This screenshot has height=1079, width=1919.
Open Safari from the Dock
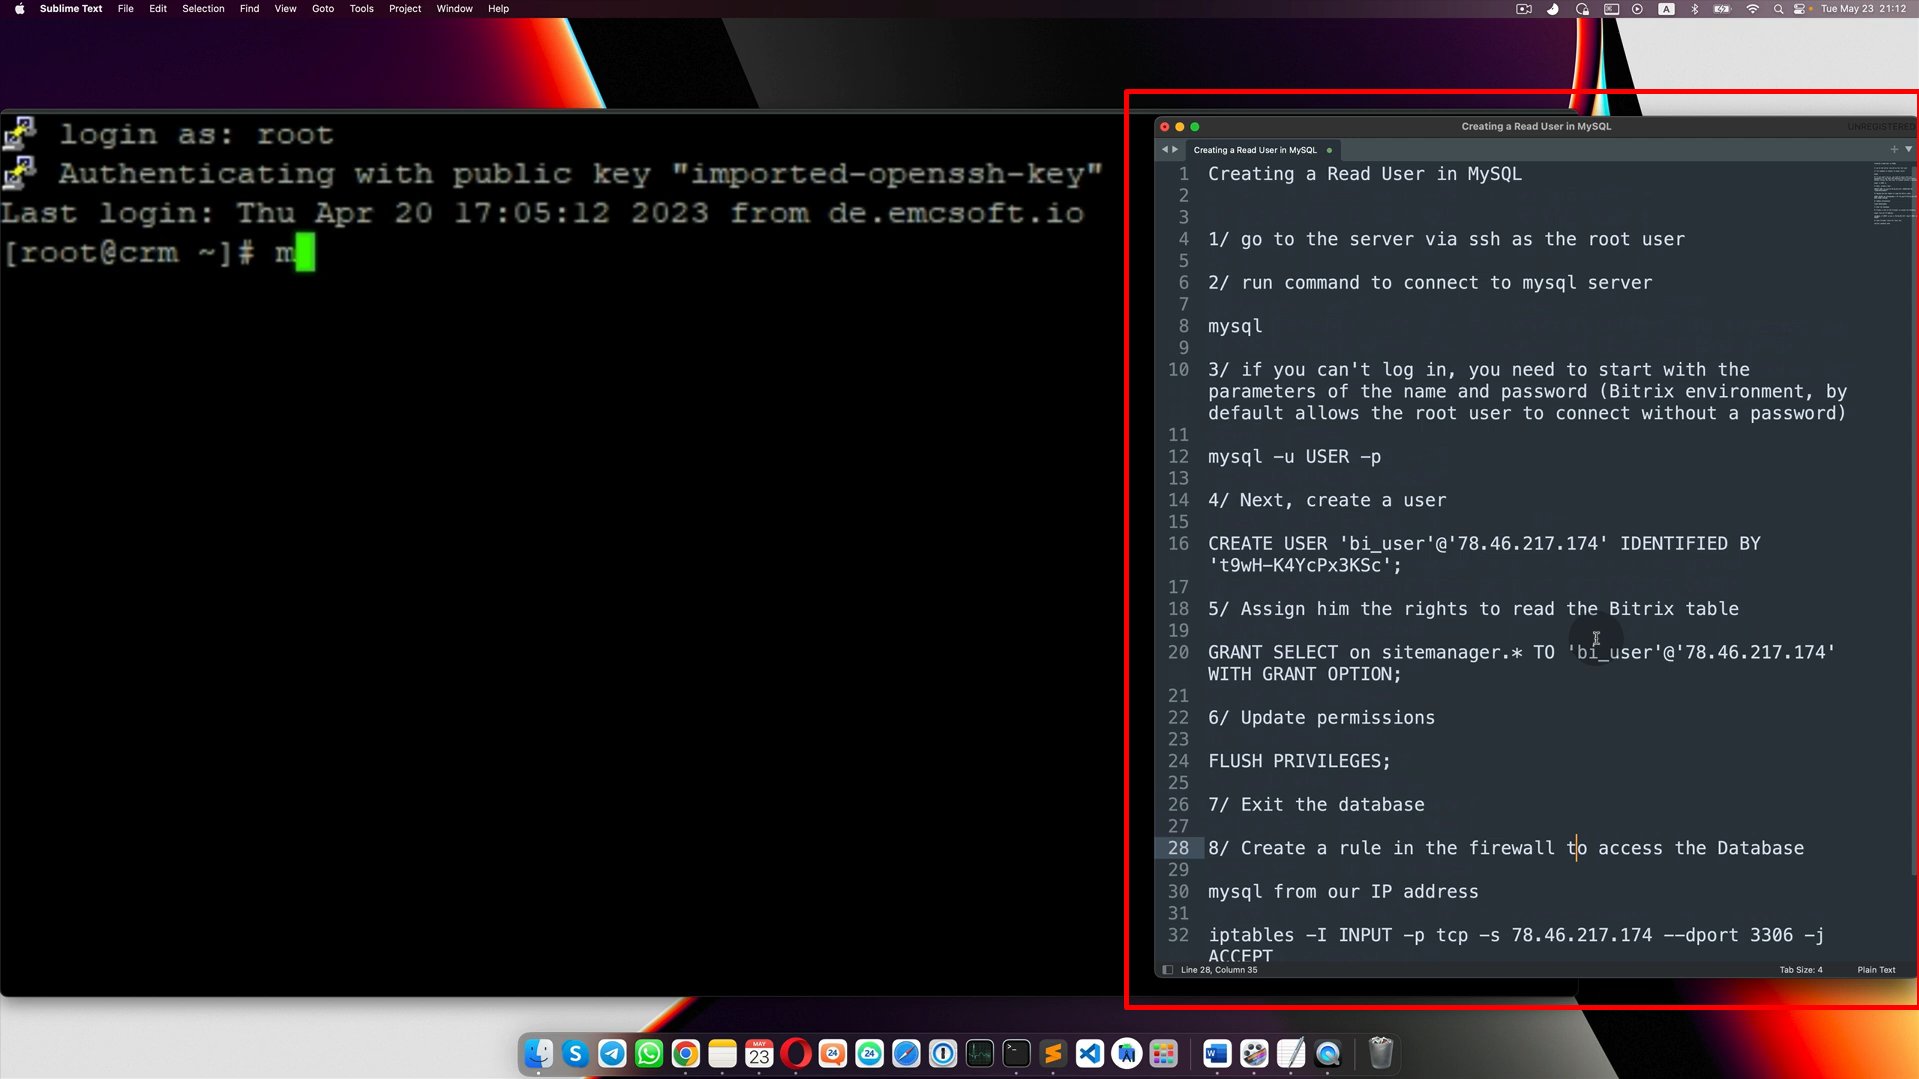906,1054
